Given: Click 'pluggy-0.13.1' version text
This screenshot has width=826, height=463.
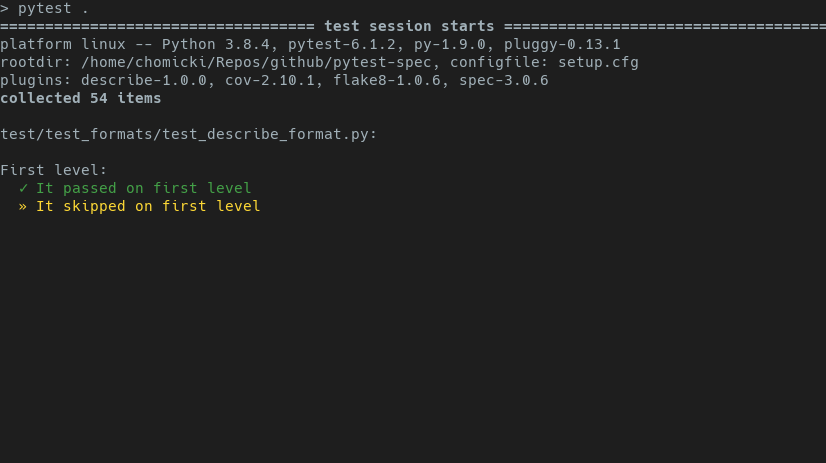Looking at the screenshot, I should pos(563,44).
